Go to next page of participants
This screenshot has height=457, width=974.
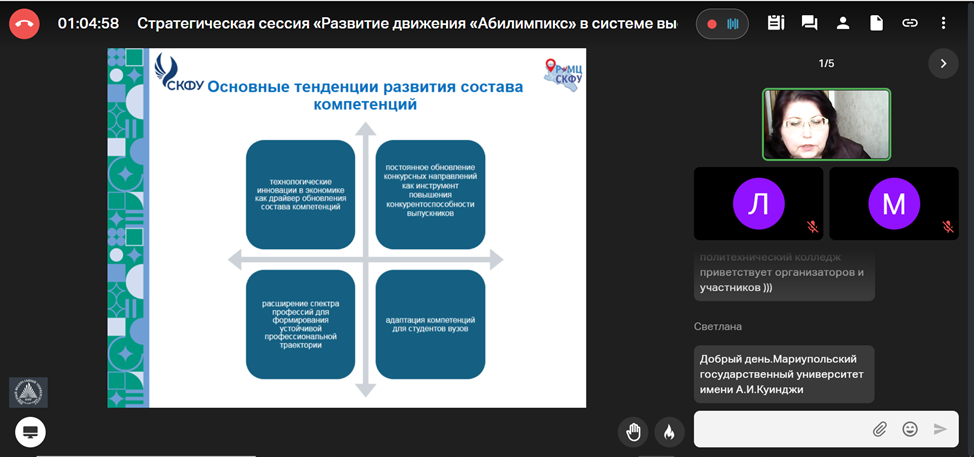pos(942,64)
